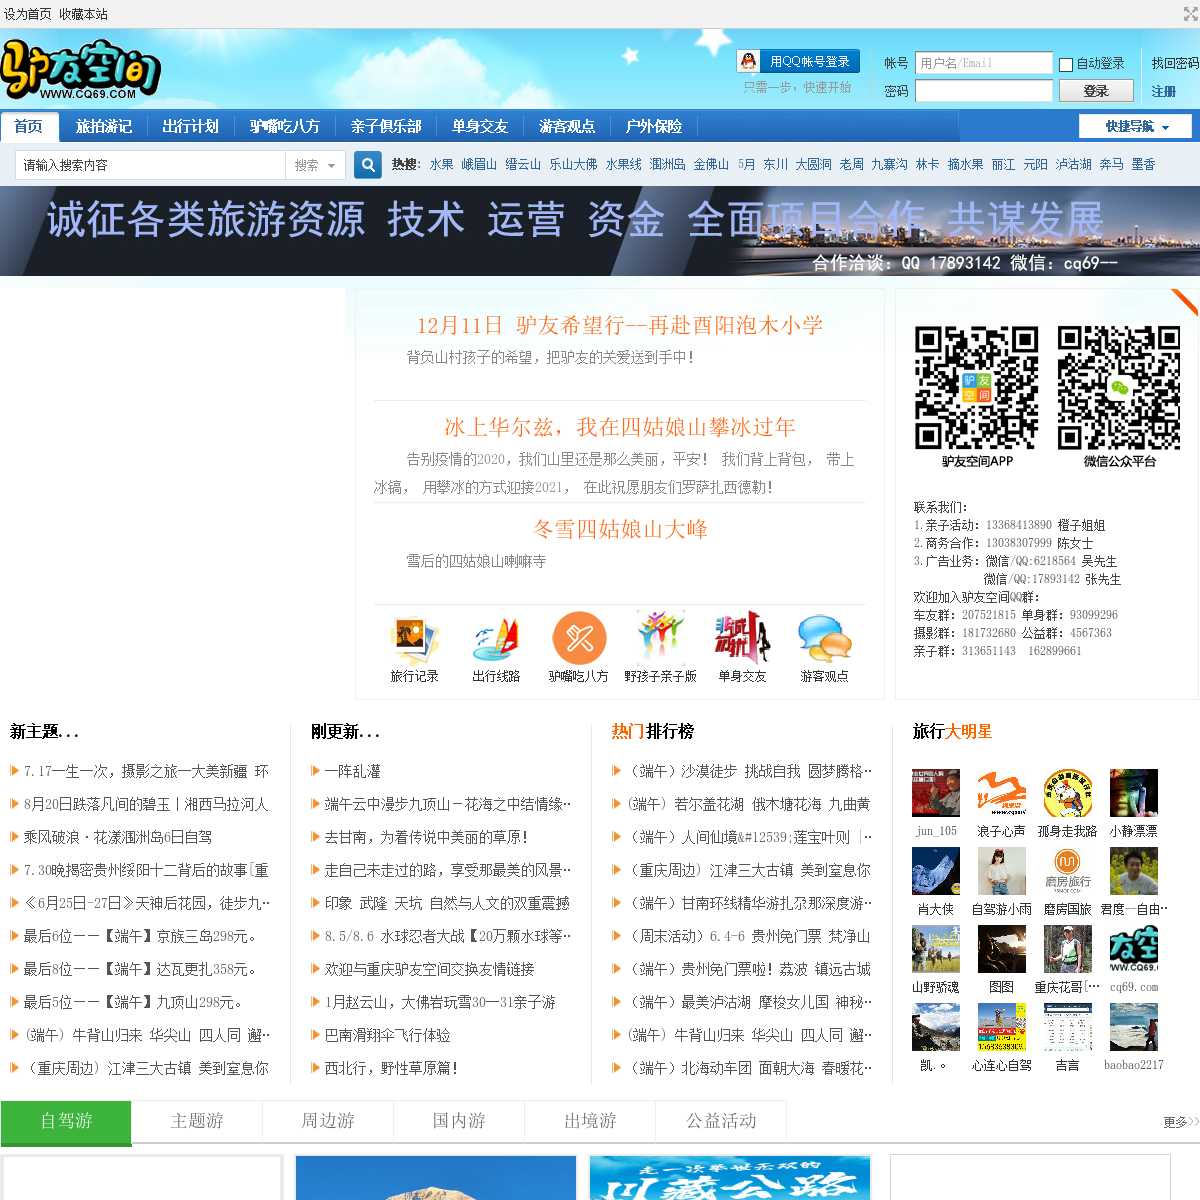Open the 冬雪四姑娘山大峰 headline
The height and width of the screenshot is (1200, 1200).
click(620, 529)
